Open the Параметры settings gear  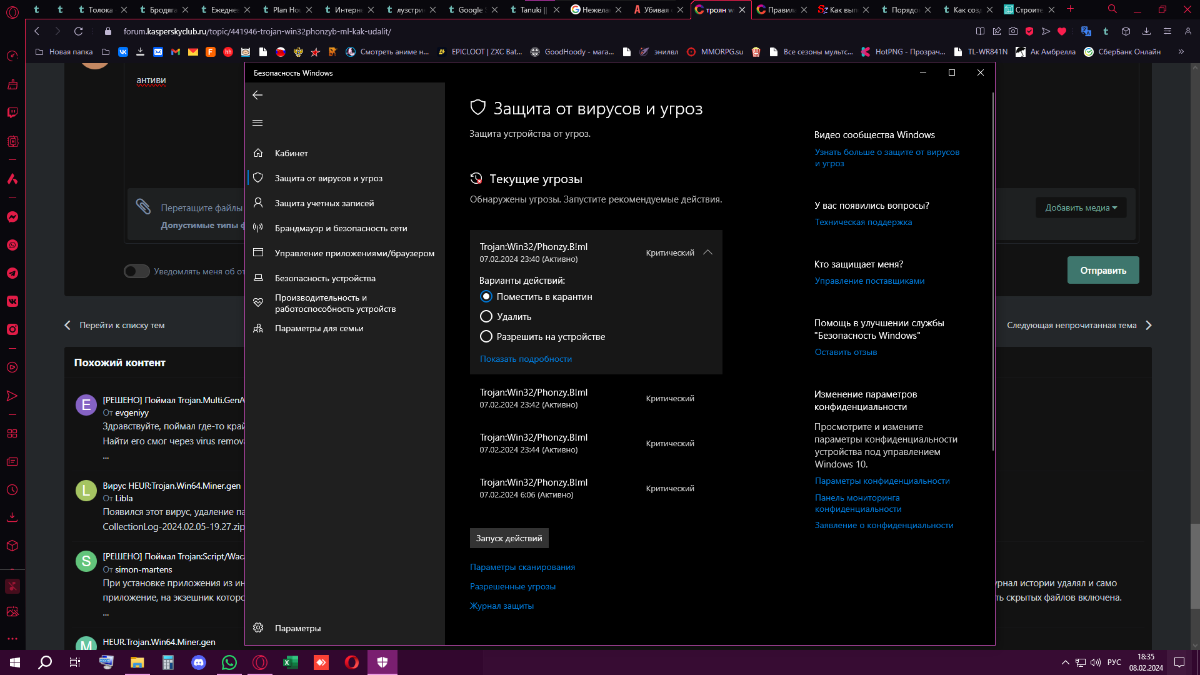pyautogui.click(x=297, y=628)
